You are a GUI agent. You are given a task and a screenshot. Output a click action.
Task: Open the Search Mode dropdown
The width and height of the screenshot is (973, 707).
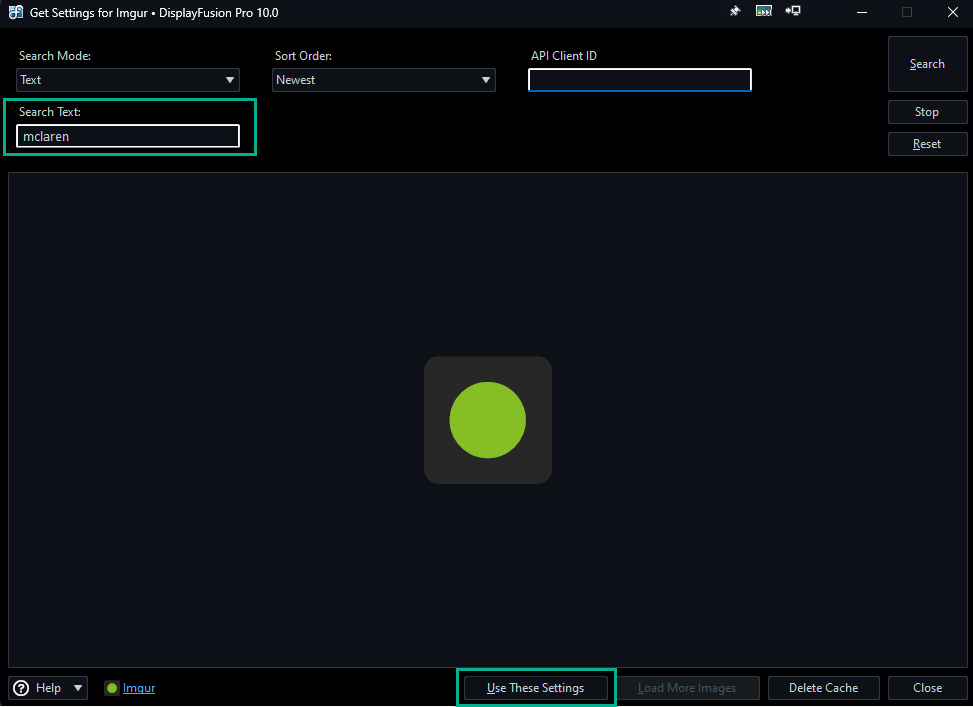tap(128, 80)
